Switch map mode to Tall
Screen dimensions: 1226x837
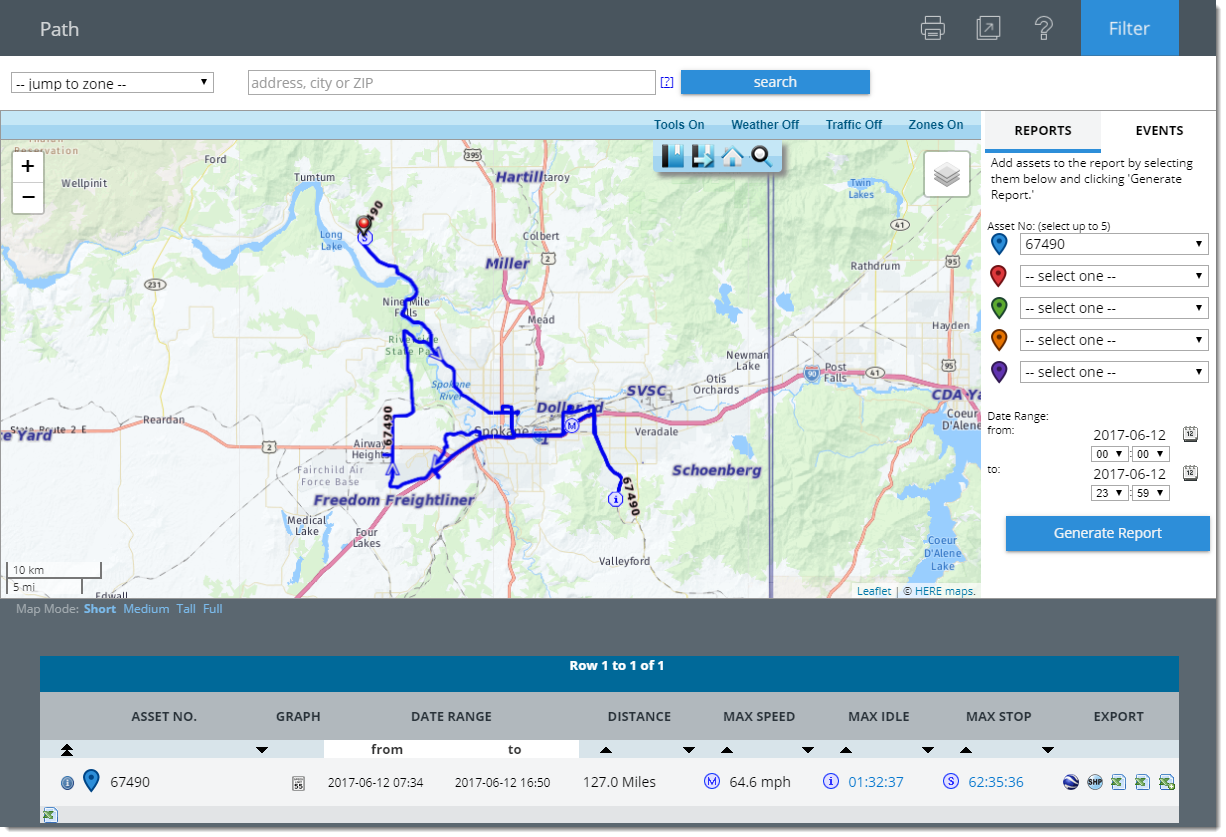[x=186, y=608]
